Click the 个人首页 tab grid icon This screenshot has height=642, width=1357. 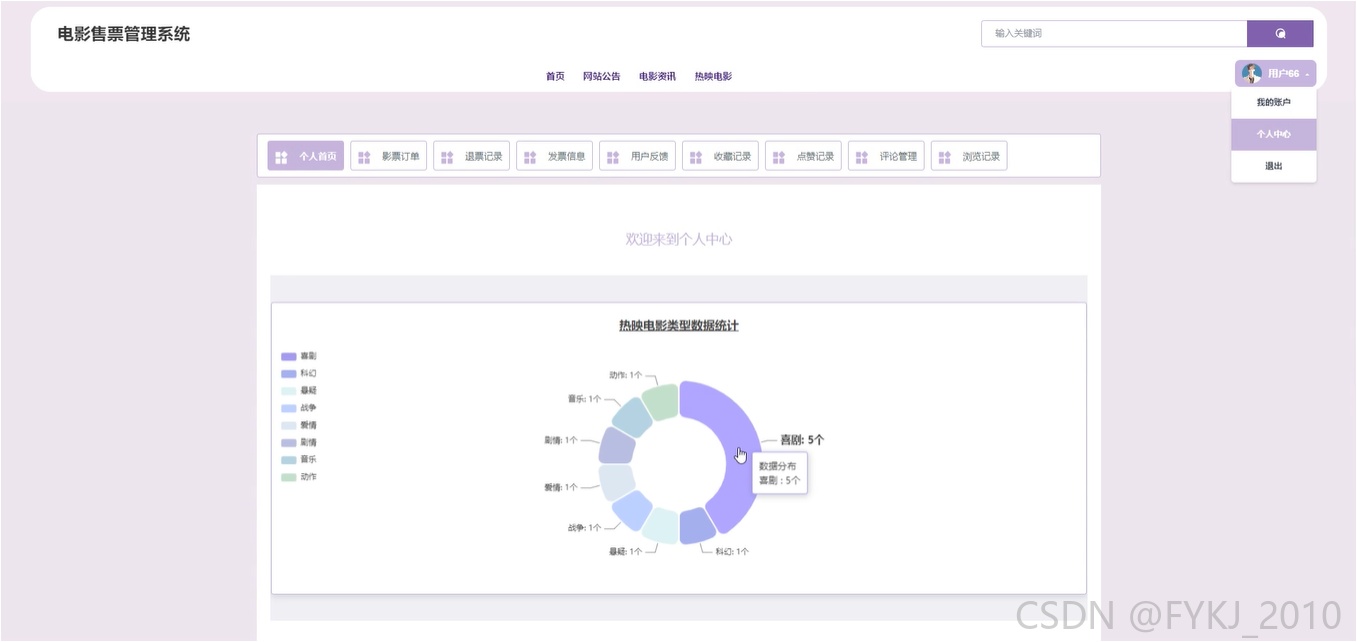[282, 156]
